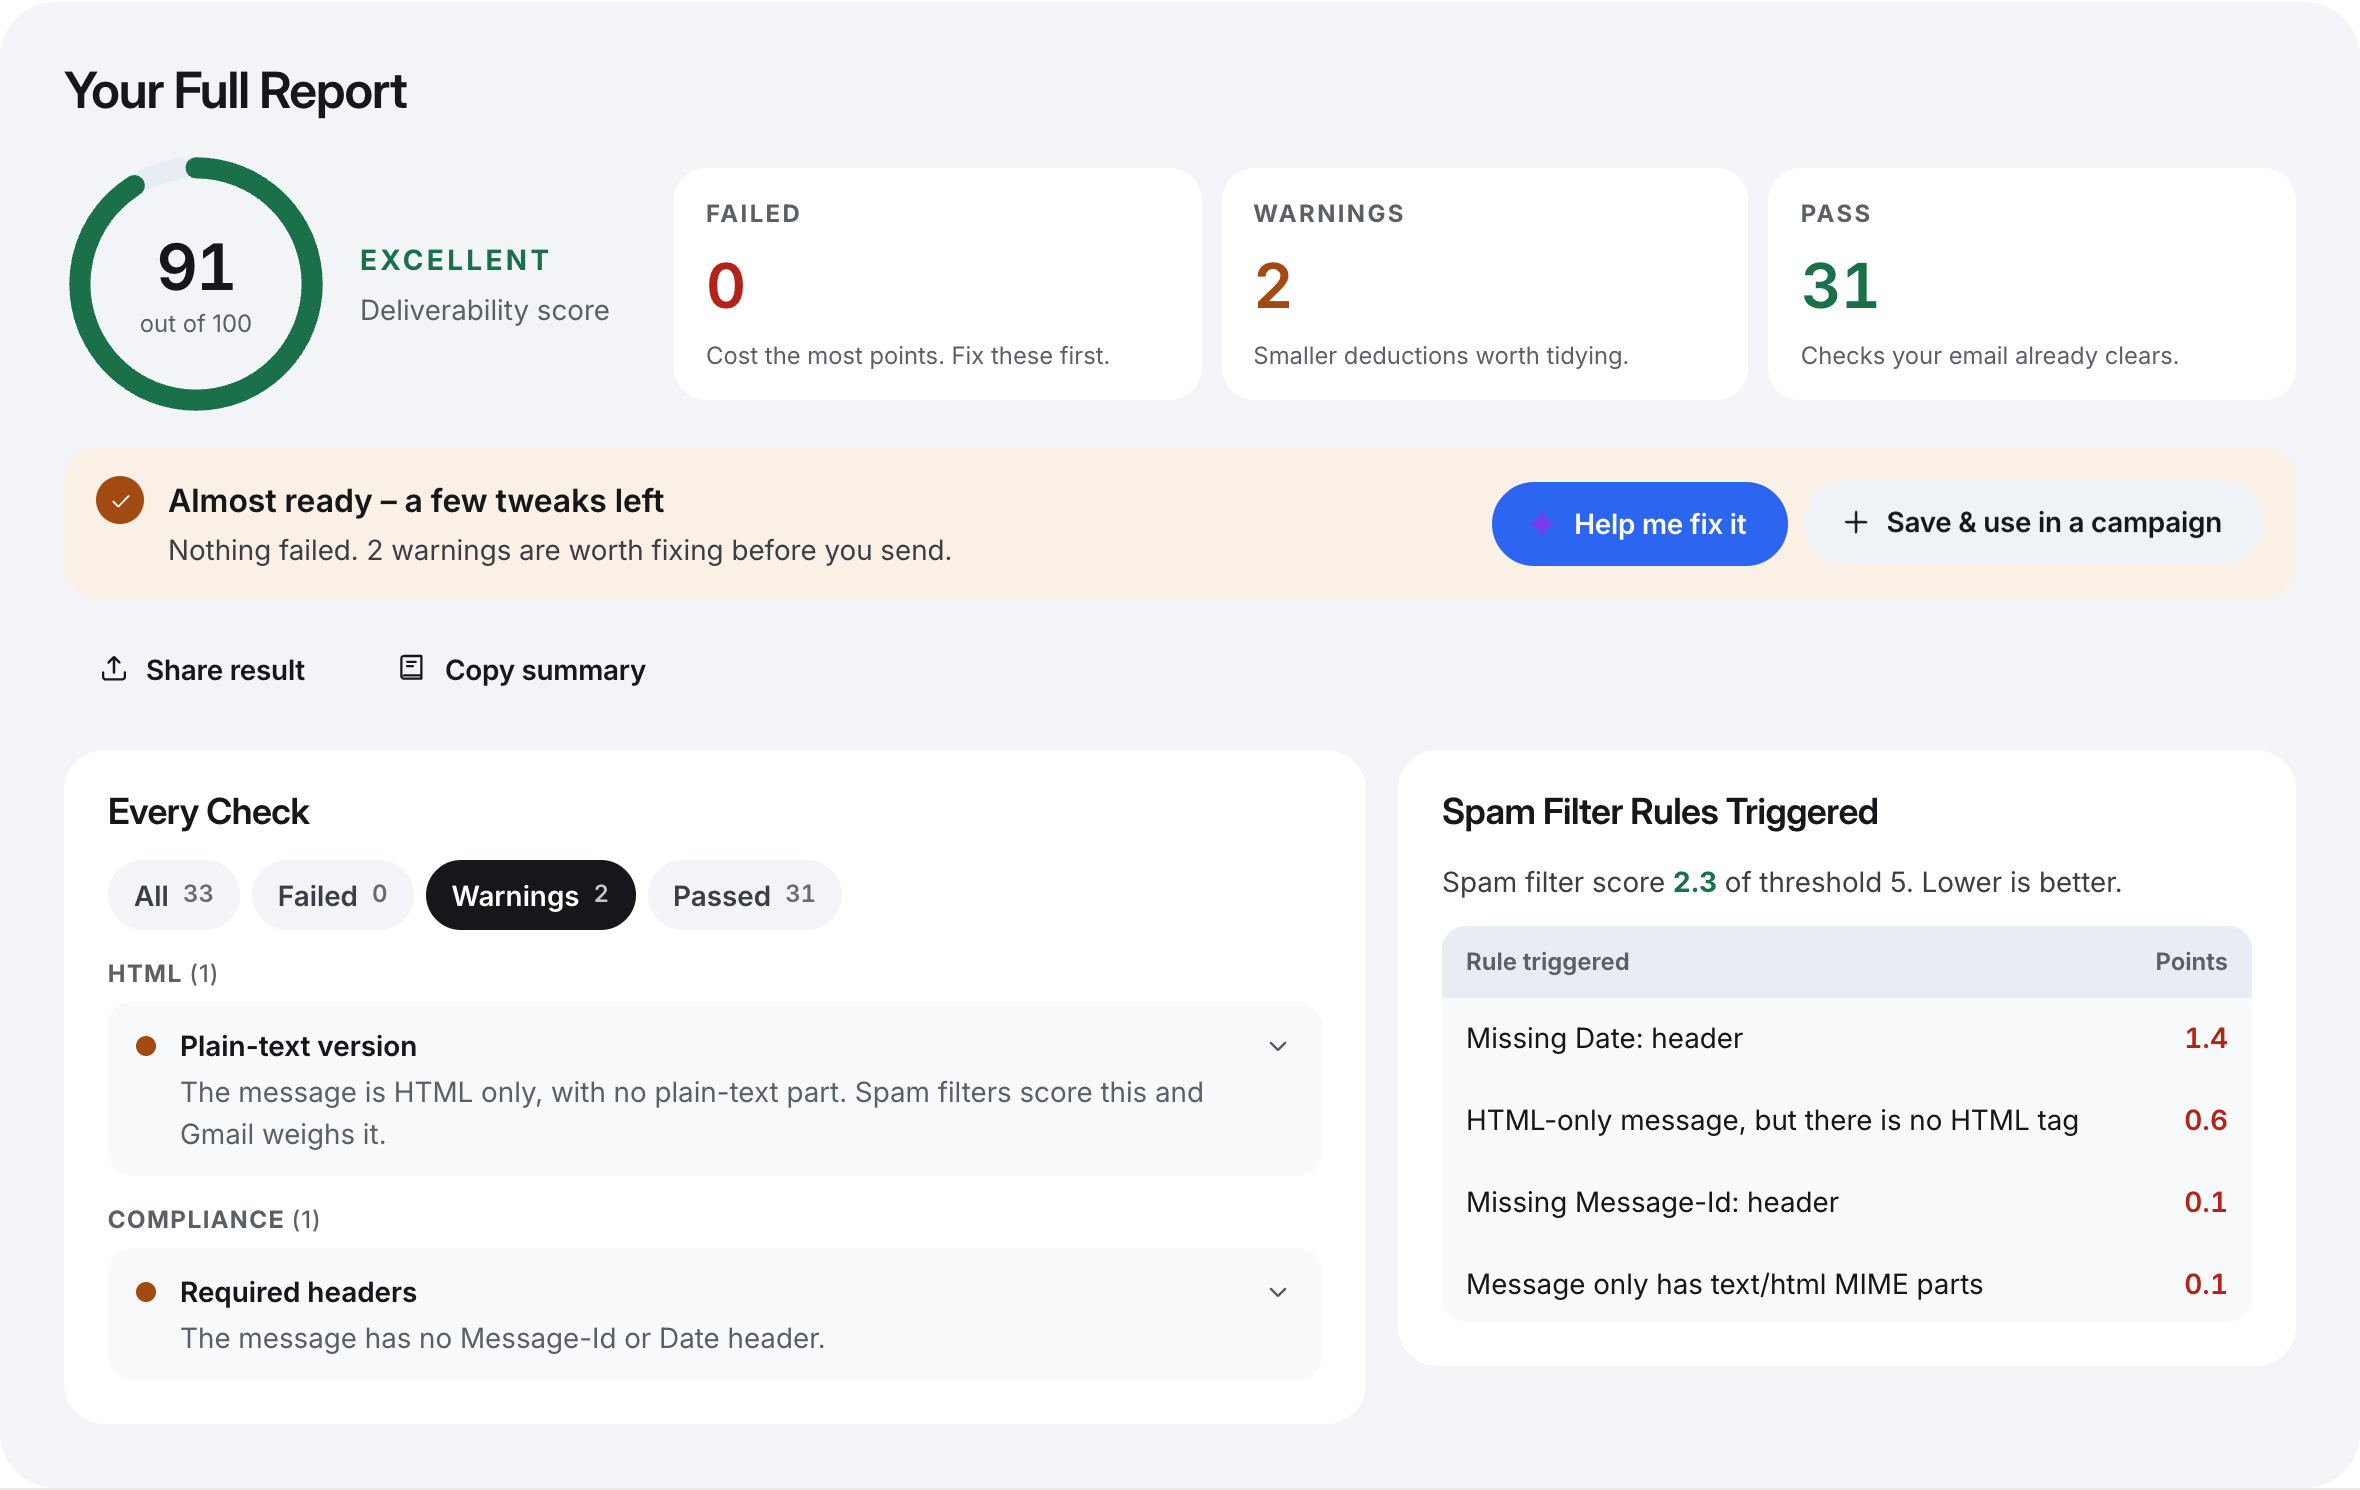Click the orange checkmark status icon
Screen dimensions: 2360x1490
(x=120, y=500)
